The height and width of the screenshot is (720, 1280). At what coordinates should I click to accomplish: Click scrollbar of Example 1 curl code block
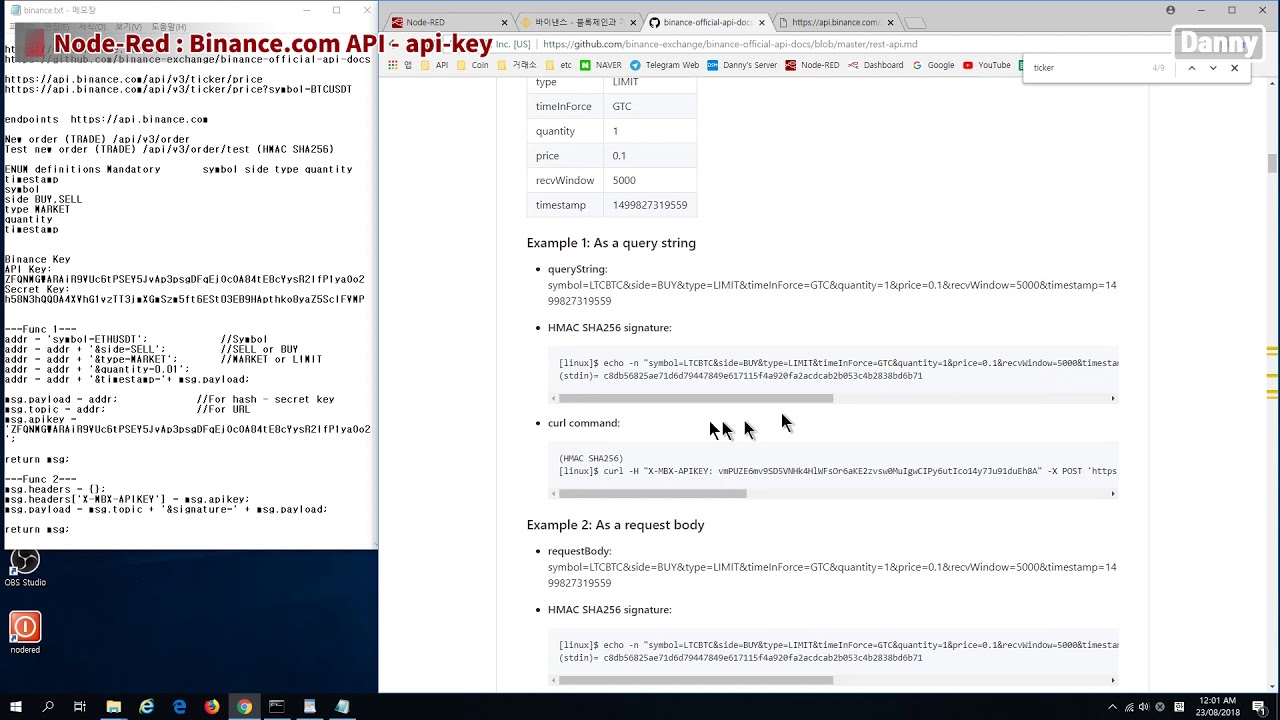pos(653,493)
